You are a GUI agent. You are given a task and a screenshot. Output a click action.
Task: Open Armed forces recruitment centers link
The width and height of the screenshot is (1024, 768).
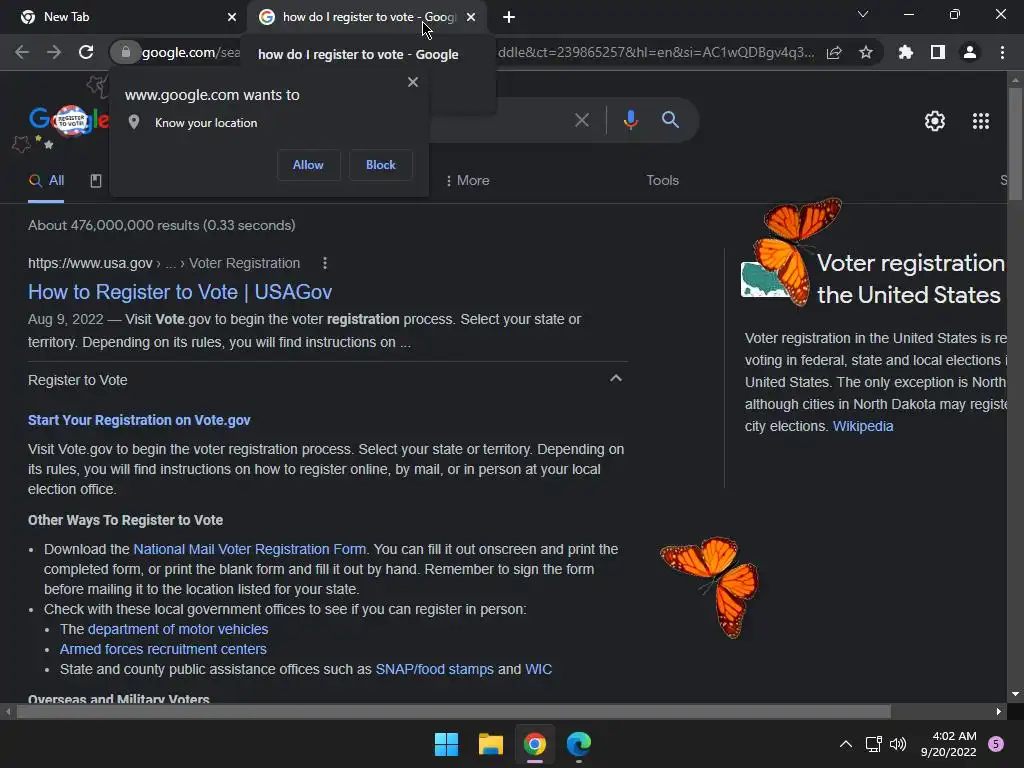click(x=163, y=649)
